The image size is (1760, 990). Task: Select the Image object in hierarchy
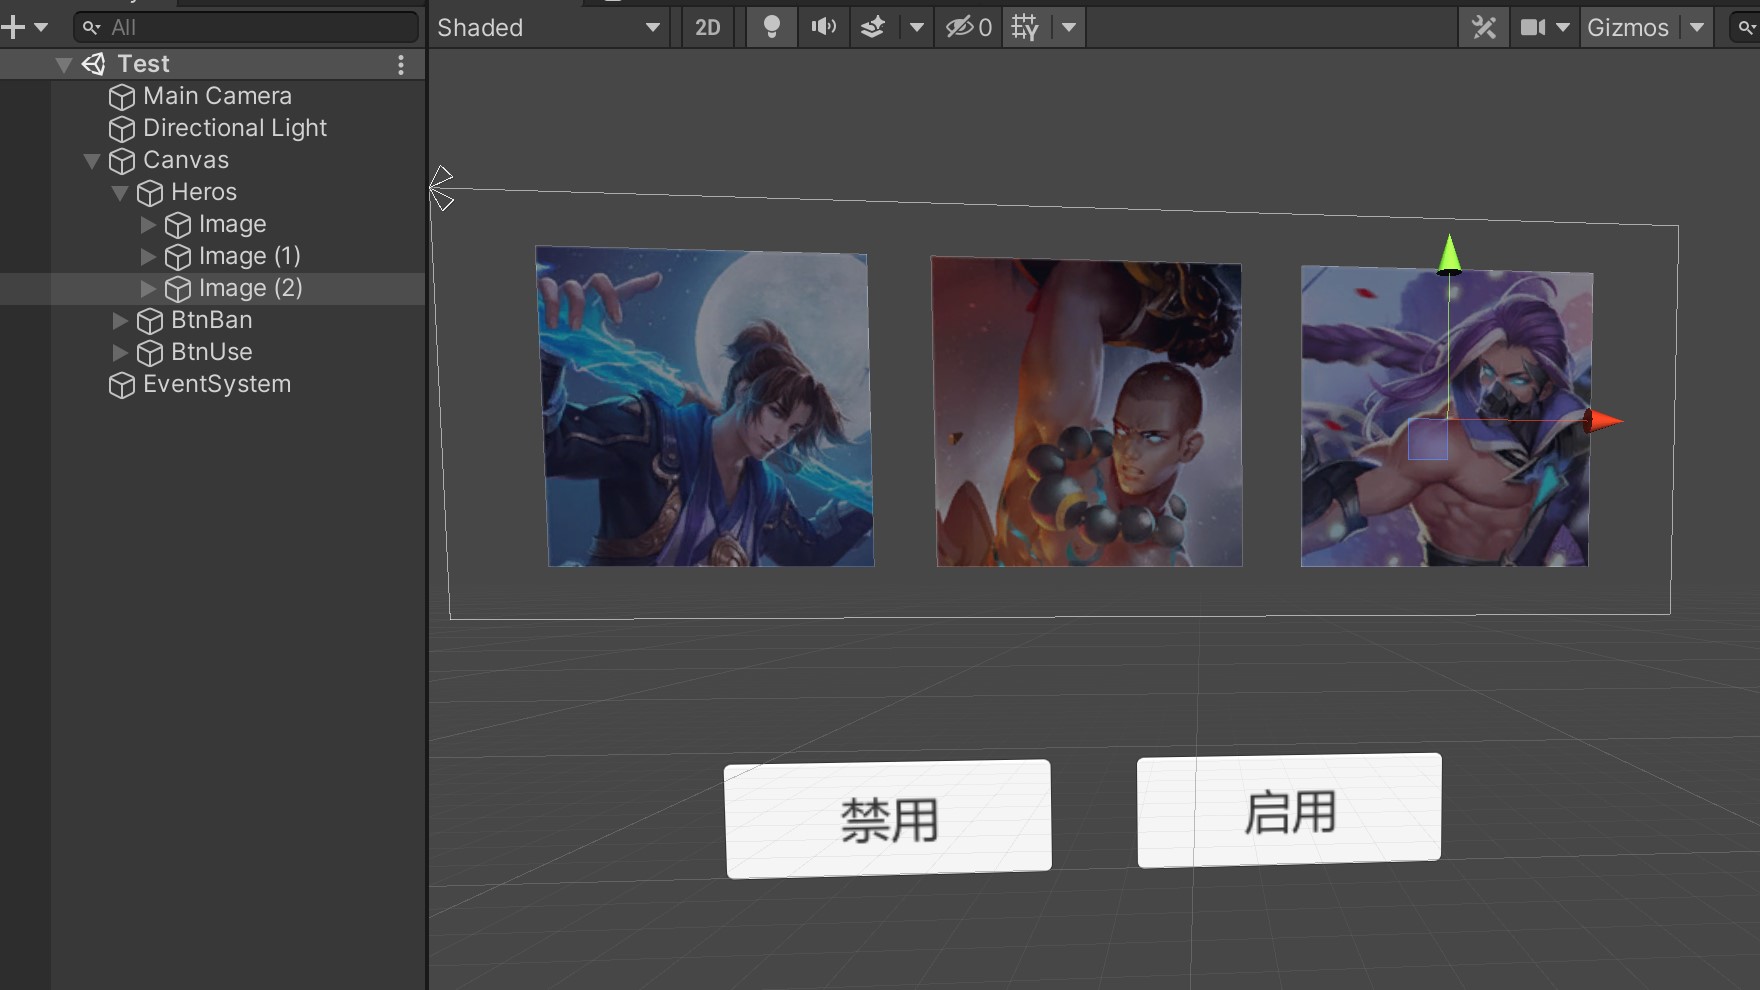click(232, 224)
